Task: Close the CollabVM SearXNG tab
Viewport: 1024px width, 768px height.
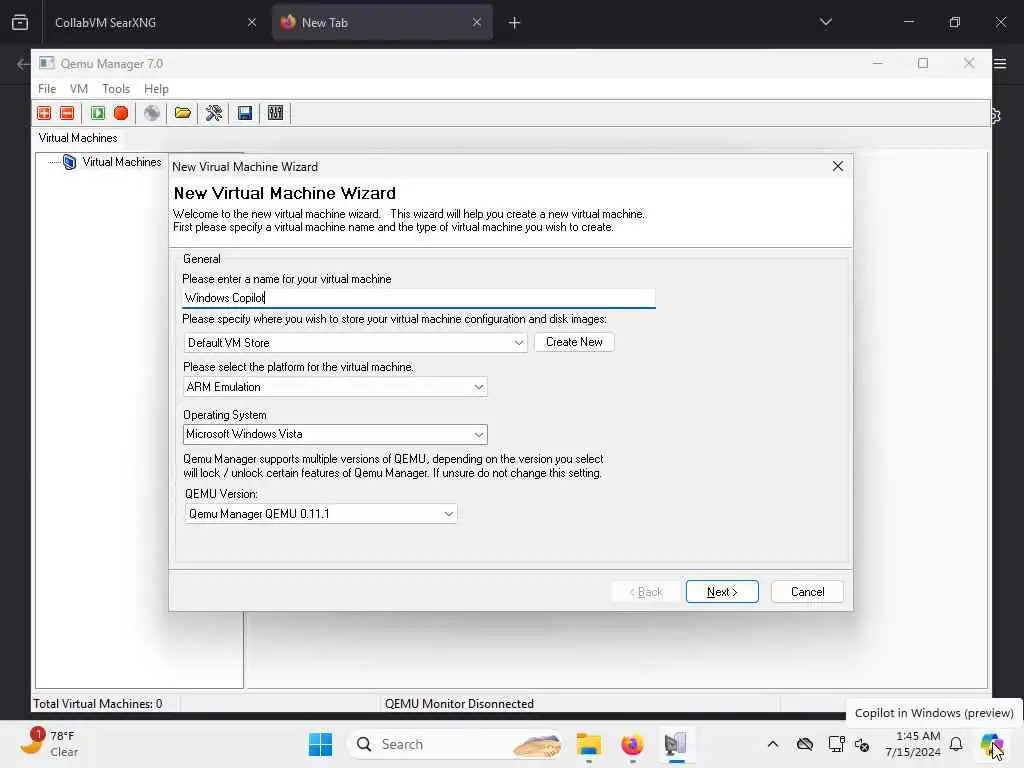Action: [252, 22]
